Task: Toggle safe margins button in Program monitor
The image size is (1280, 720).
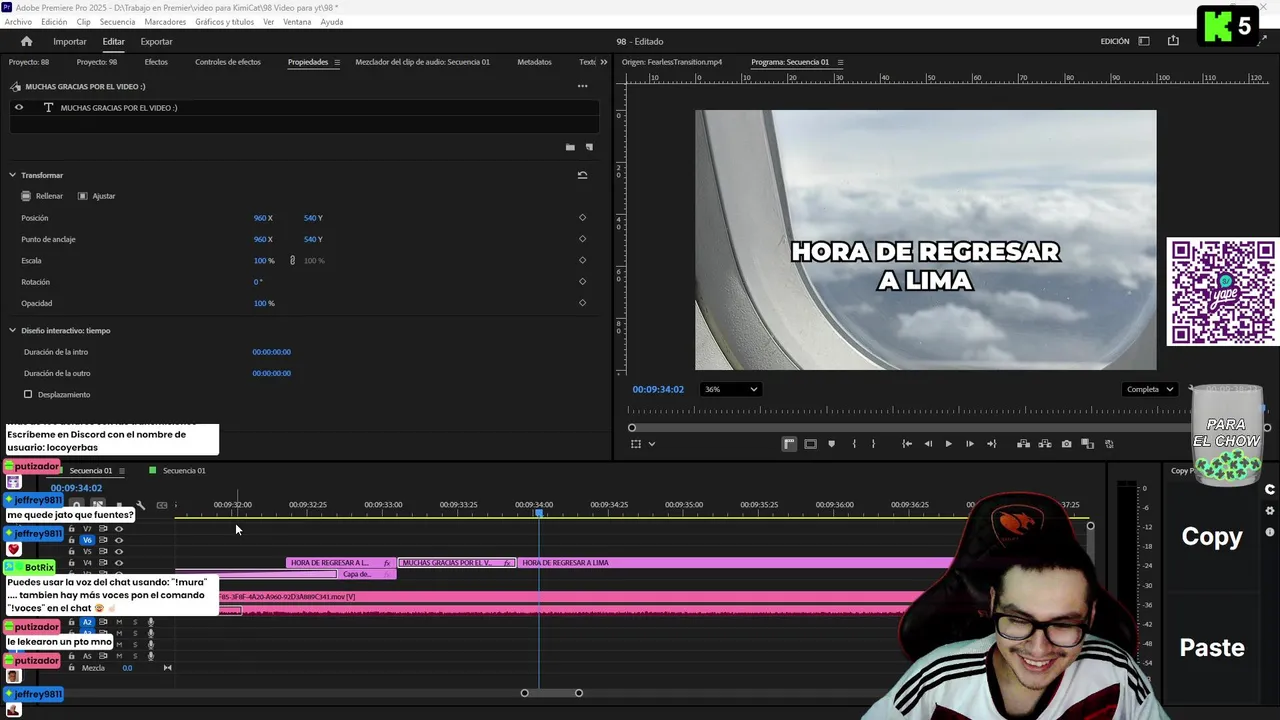Action: 810,444
